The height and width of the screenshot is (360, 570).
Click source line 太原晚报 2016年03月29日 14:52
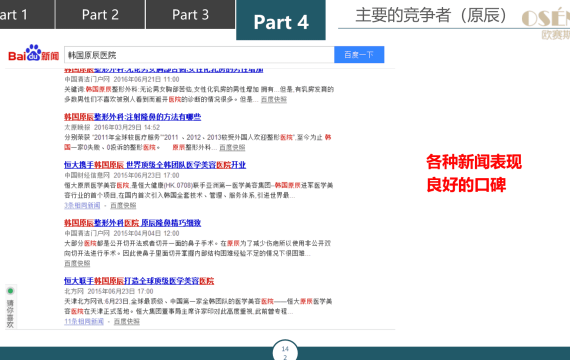tap(112, 128)
